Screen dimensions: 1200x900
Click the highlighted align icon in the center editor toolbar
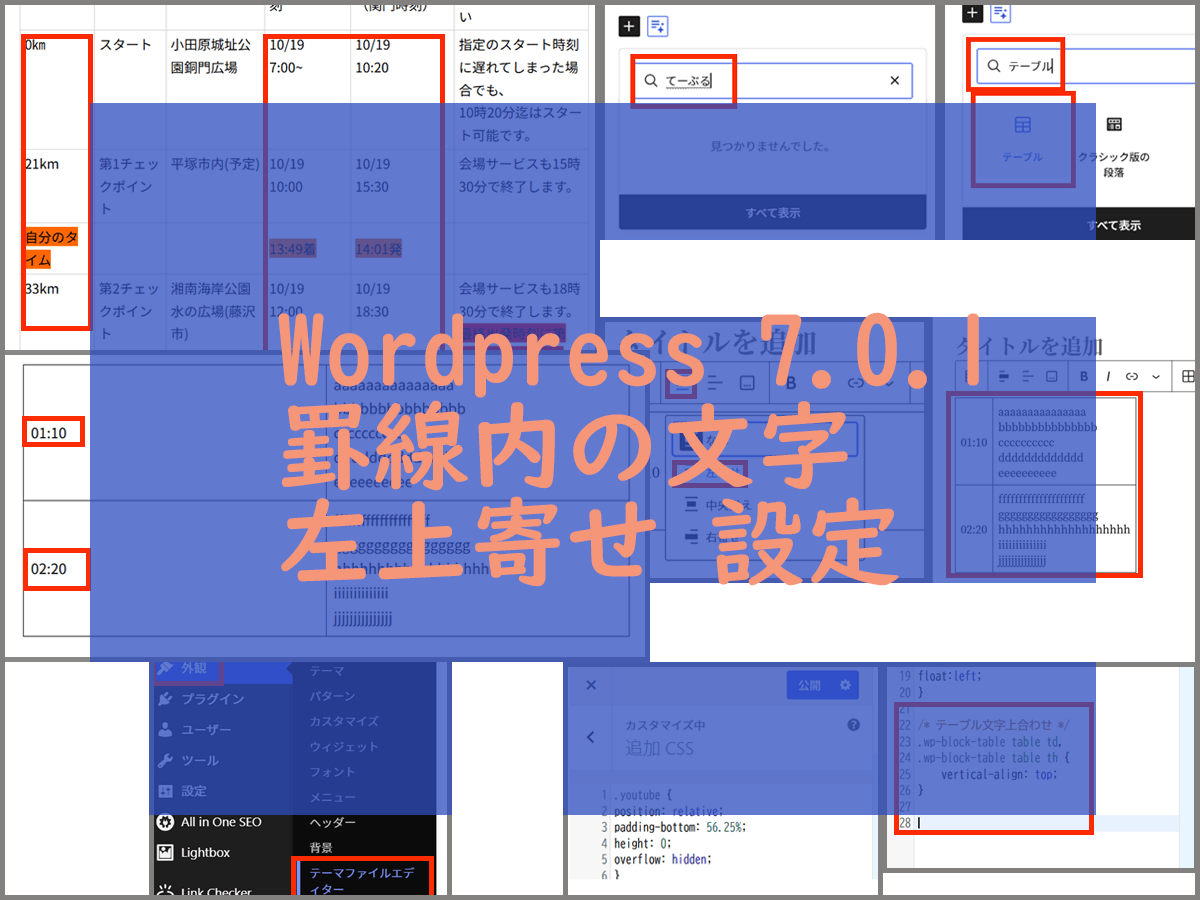point(681,383)
